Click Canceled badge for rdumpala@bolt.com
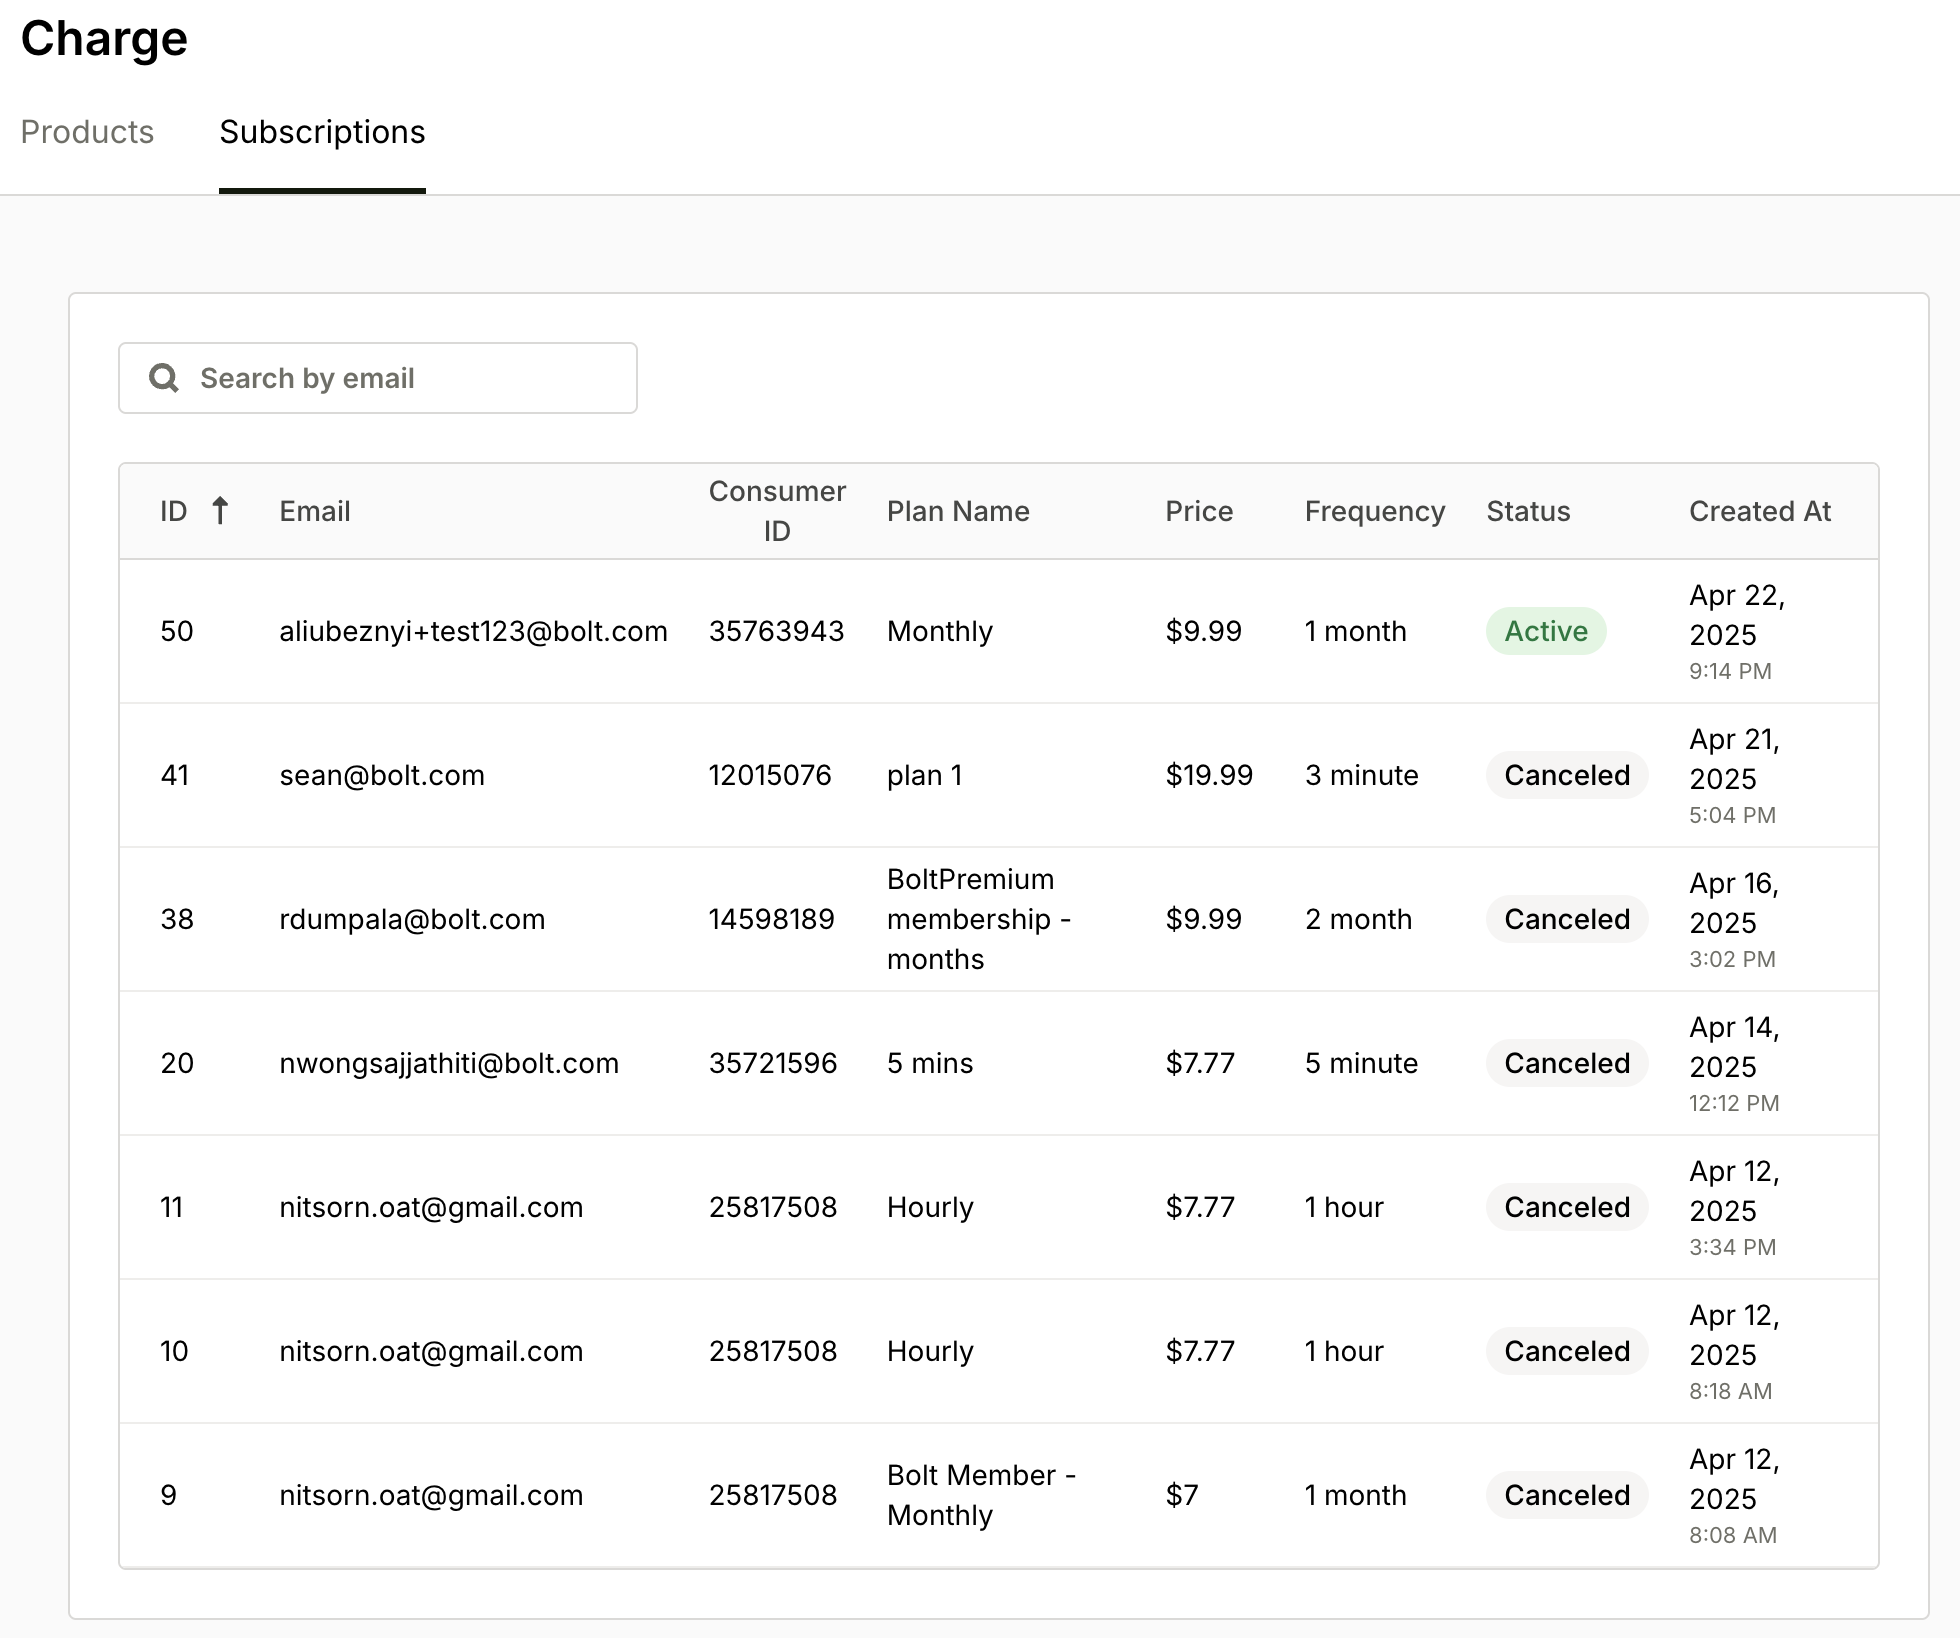Image resolution: width=1960 pixels, height=1638 pixels. point(1567,919)
